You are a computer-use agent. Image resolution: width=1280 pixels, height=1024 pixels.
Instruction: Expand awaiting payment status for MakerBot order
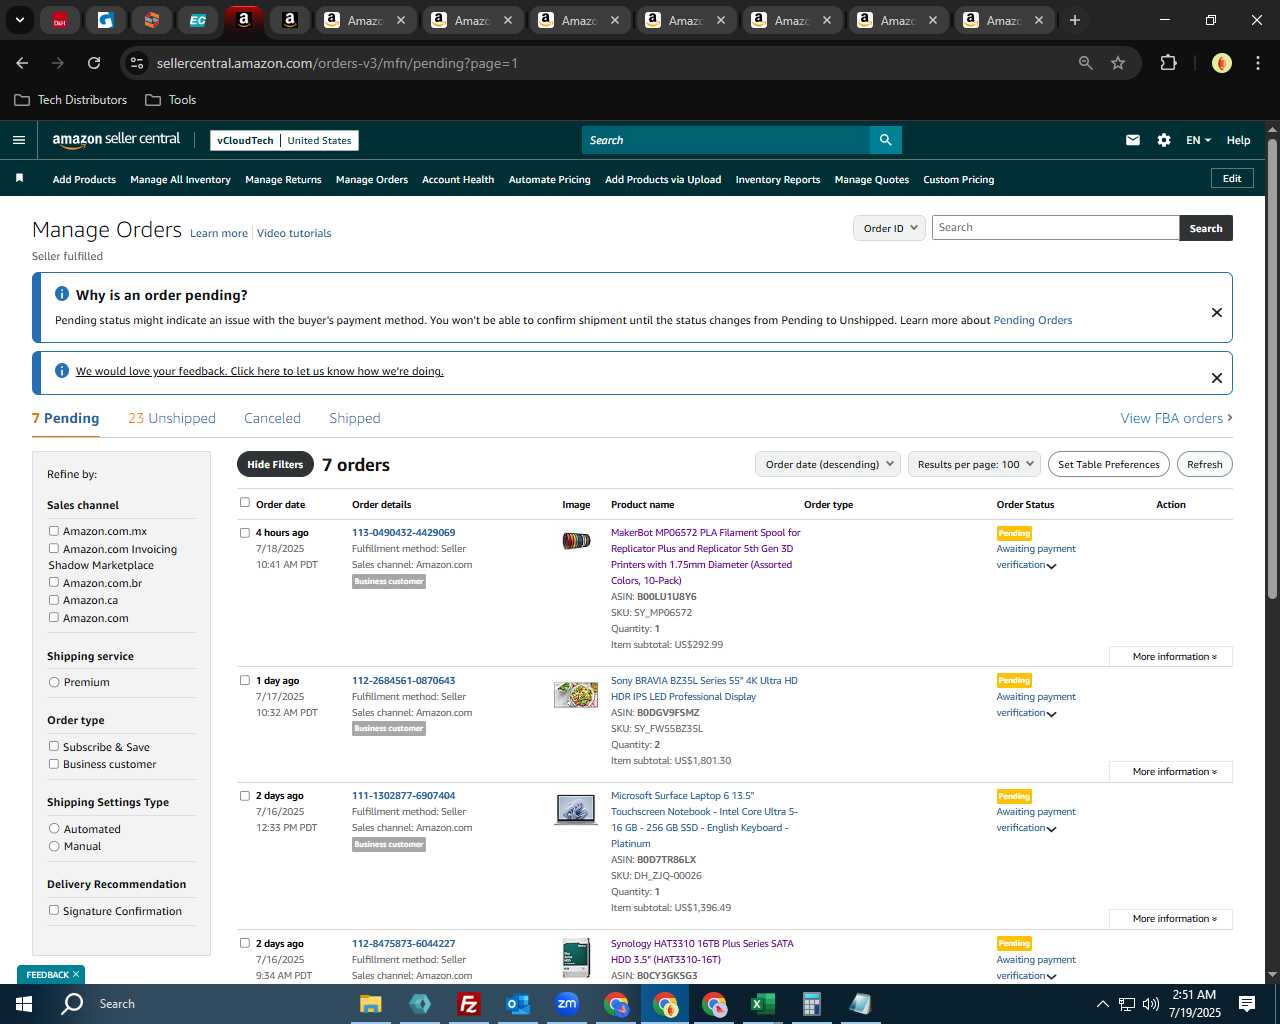click(x=1051, y=566)
